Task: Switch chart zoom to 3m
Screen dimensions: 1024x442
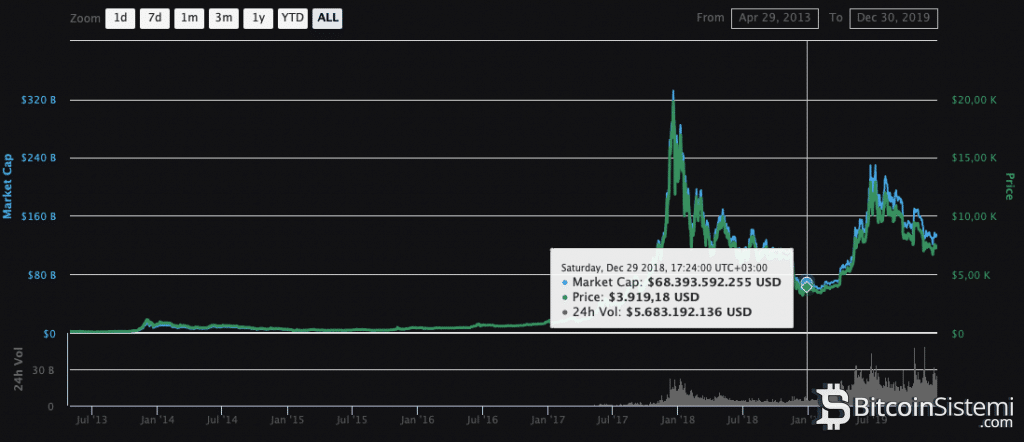Action: (x=223, y=18)
